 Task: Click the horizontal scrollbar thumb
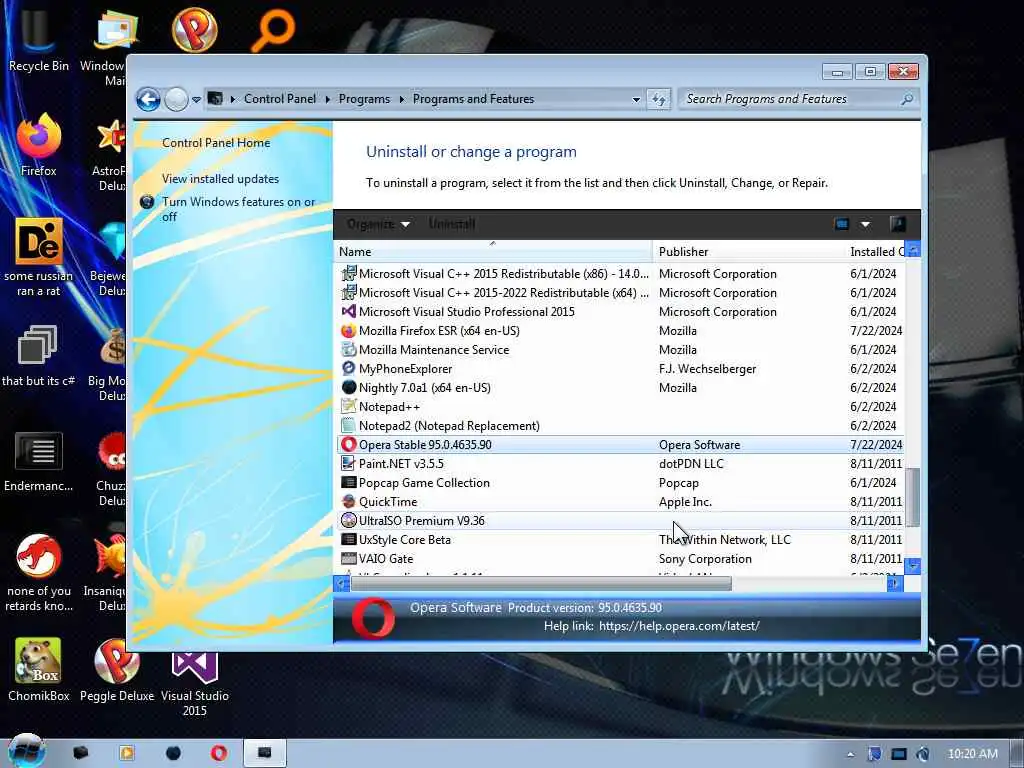coord(541,584)
